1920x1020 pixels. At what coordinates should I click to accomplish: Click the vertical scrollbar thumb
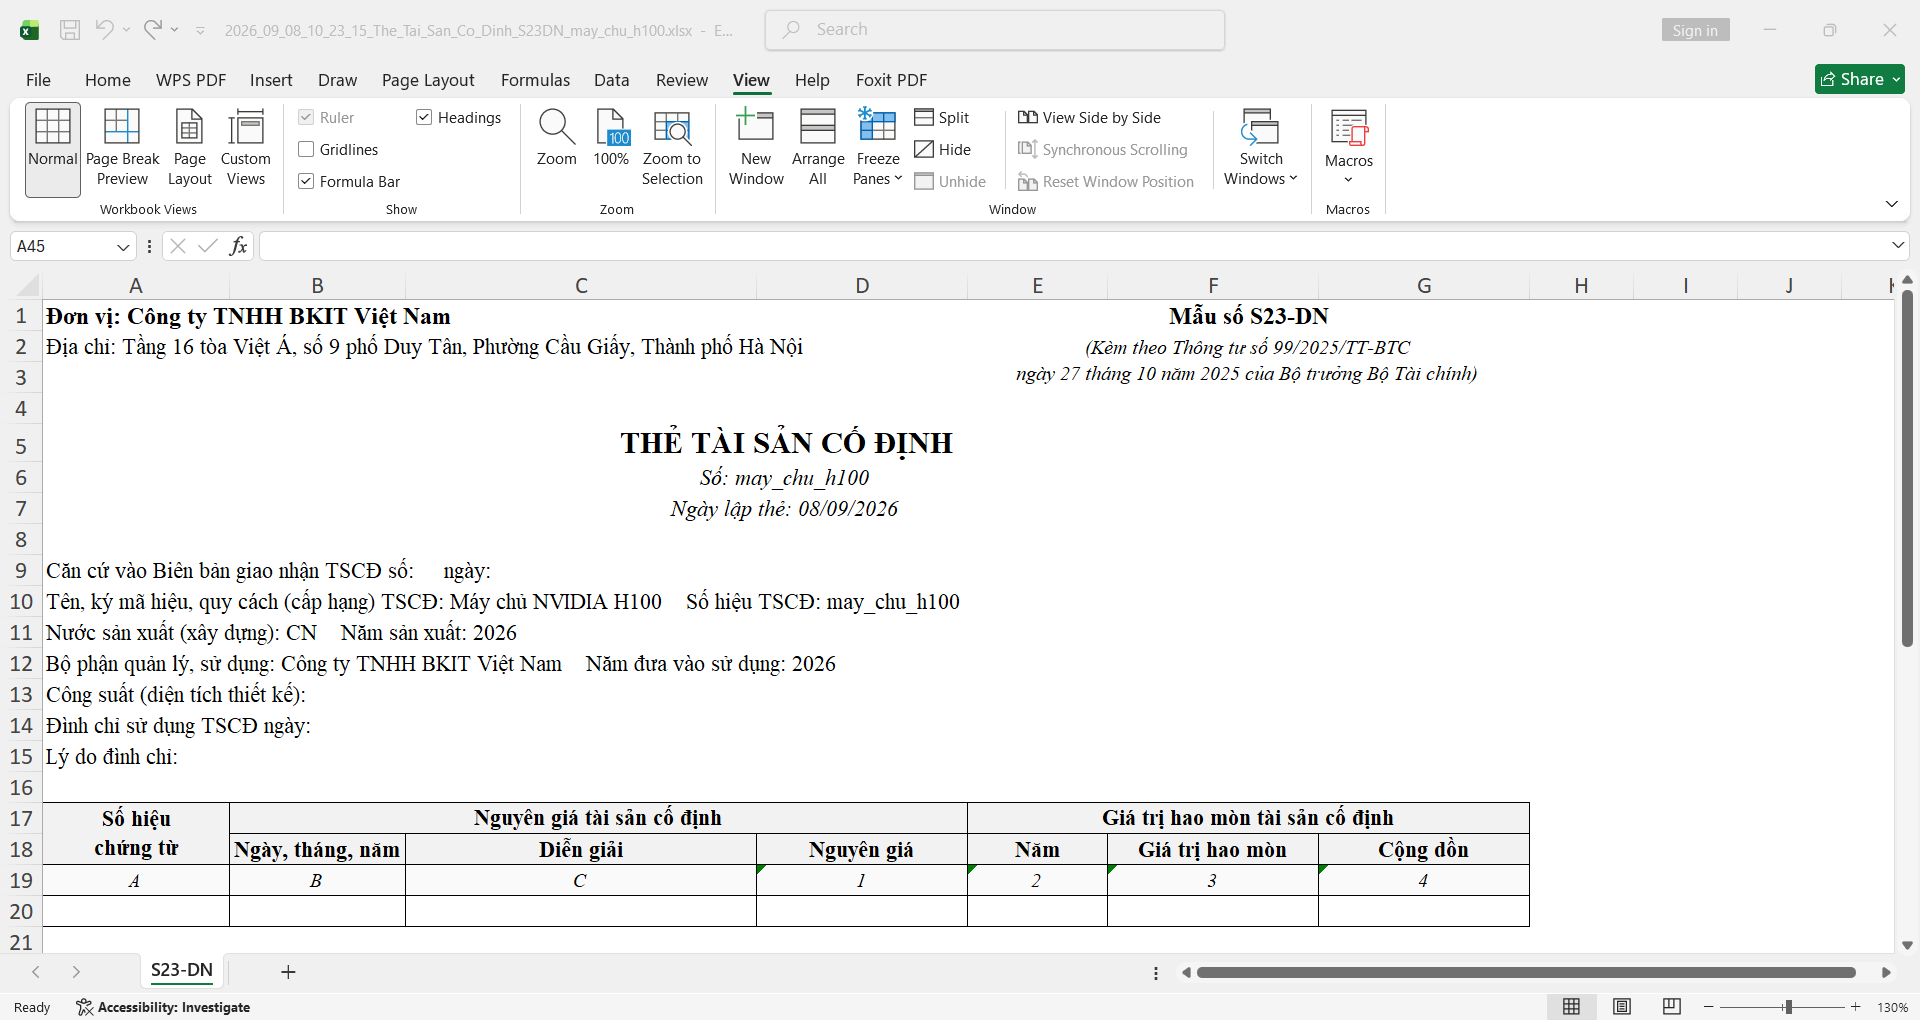(x=1907, y=468)
